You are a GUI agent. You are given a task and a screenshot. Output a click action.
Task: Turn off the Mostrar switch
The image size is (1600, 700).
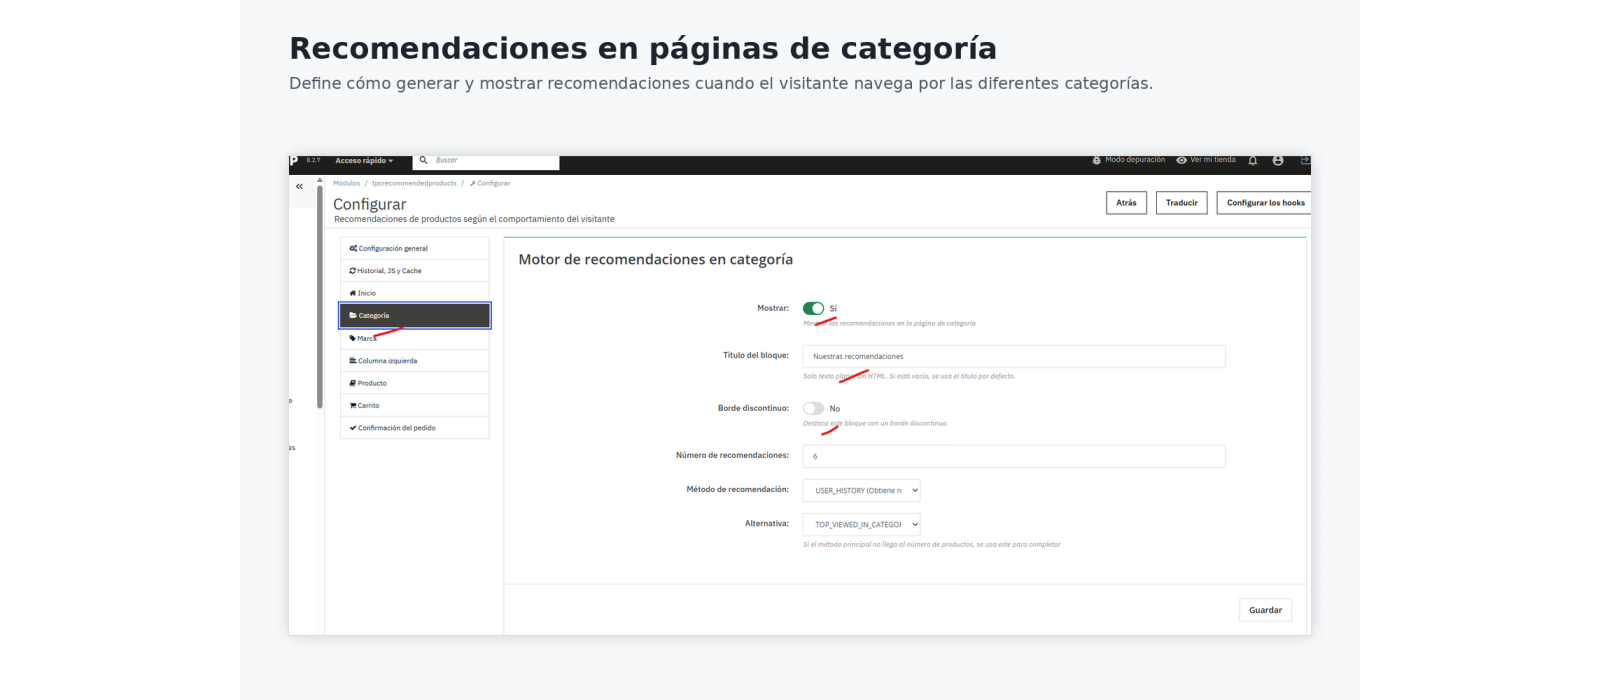point(813,308)
